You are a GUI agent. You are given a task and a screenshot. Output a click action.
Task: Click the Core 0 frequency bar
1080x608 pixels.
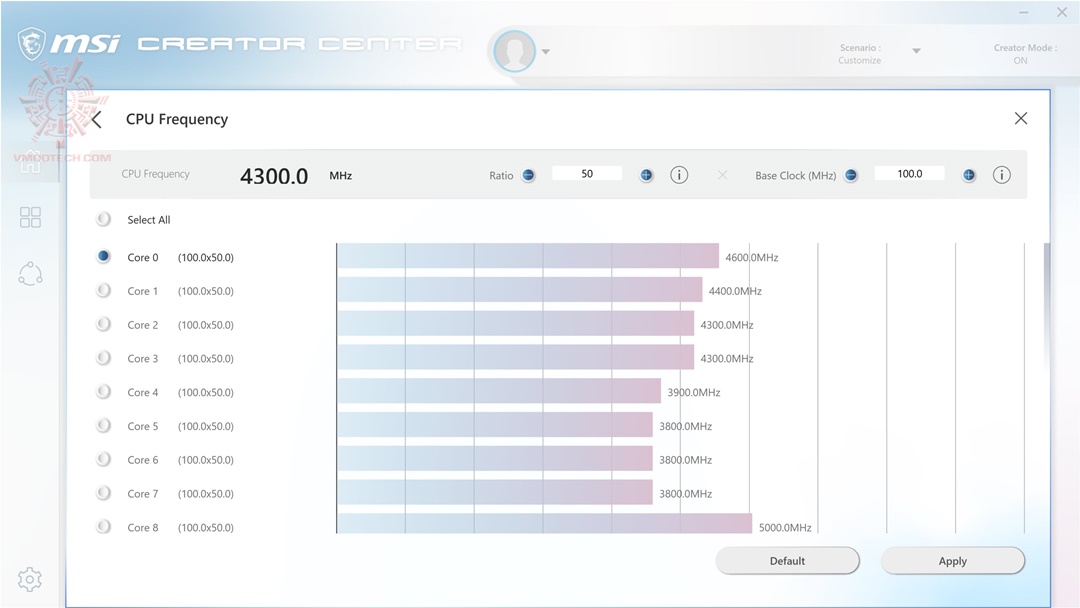[x=528, y=256]
